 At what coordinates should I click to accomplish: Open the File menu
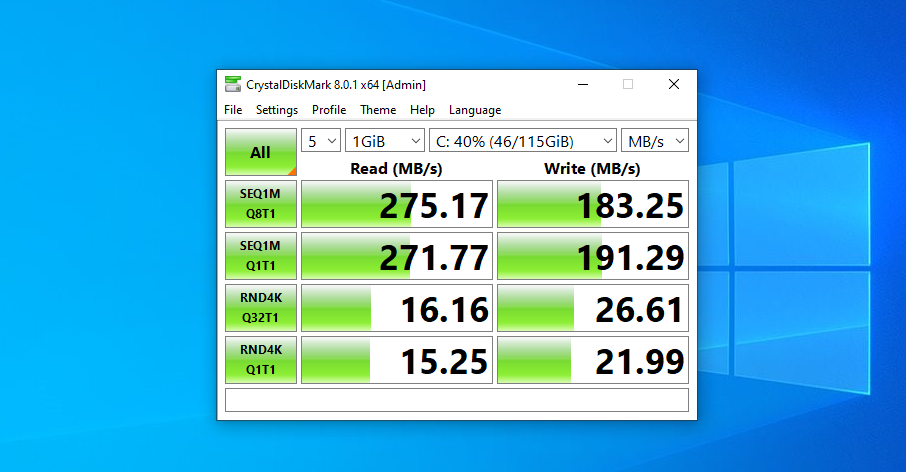[233, 110]
